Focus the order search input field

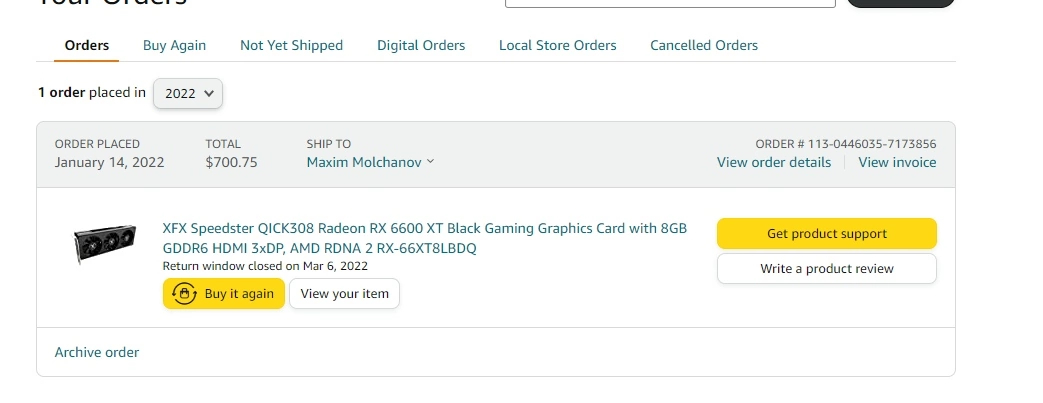(670, 3)
